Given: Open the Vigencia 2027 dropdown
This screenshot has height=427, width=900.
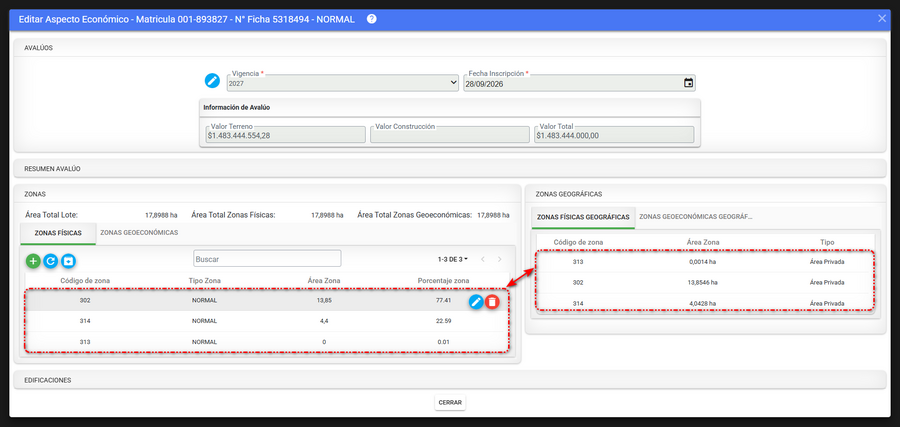Looking at the screenshot, I should (x=342, y=83).
